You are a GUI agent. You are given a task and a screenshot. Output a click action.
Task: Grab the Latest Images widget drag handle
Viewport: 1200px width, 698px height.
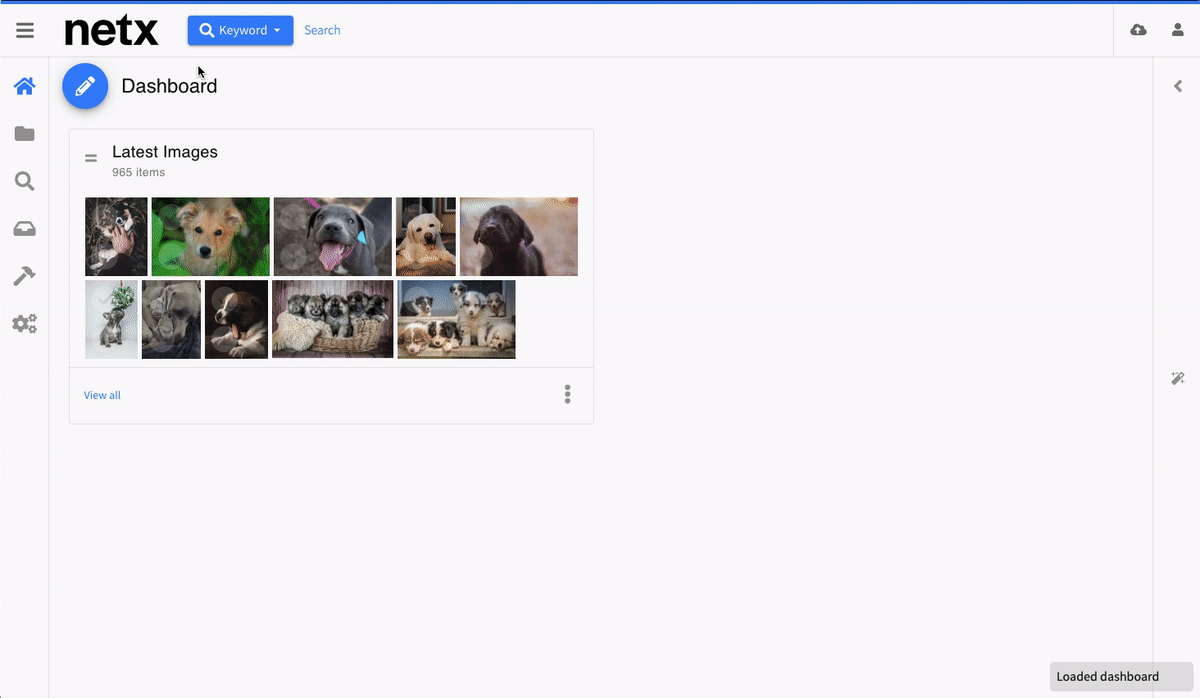pyautogui.click(x=91, y=158)
